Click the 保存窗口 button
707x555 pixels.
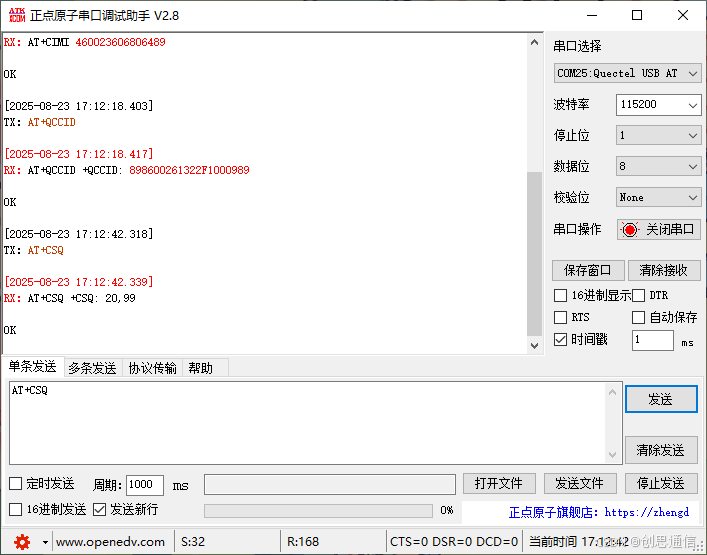tap(588, 271)
